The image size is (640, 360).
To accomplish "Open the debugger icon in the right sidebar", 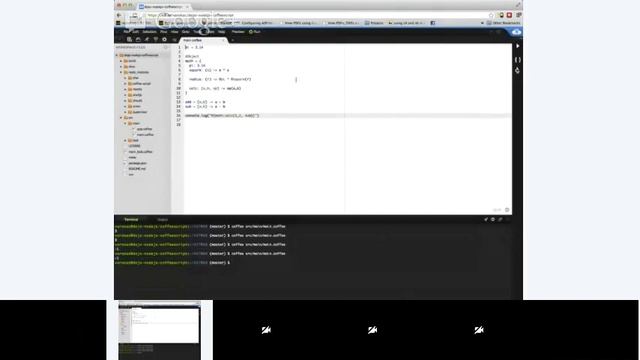I will (x=518, y=71).
